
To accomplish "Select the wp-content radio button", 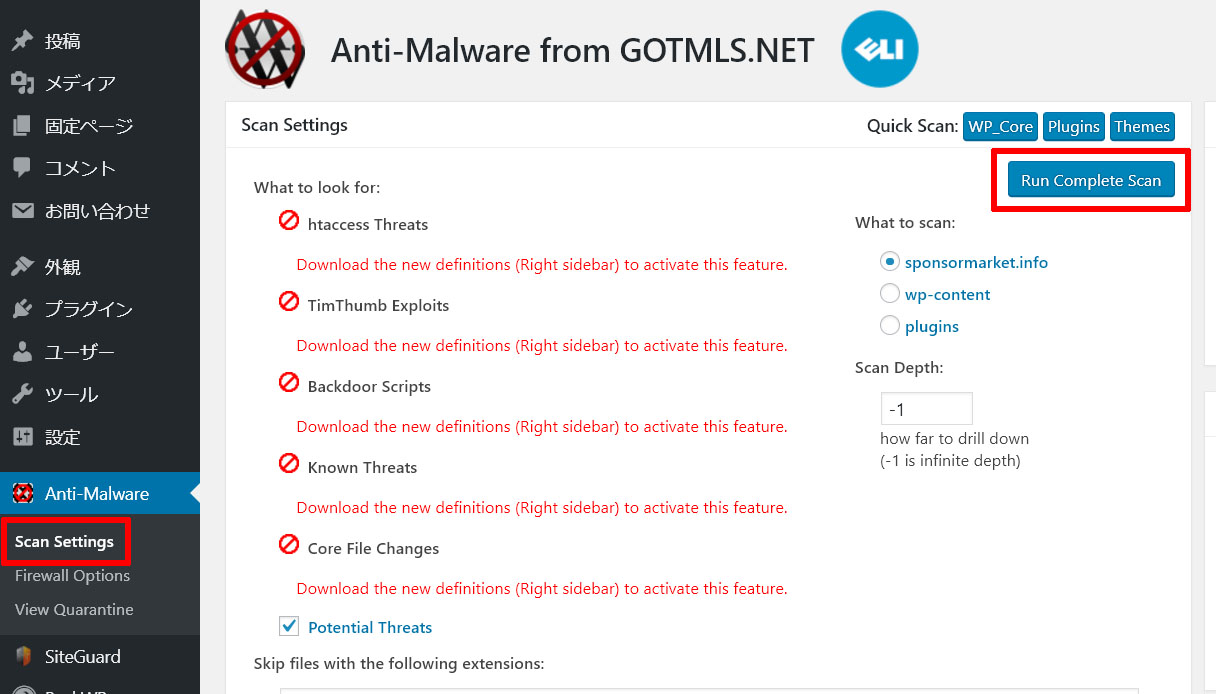I will 889,294.
